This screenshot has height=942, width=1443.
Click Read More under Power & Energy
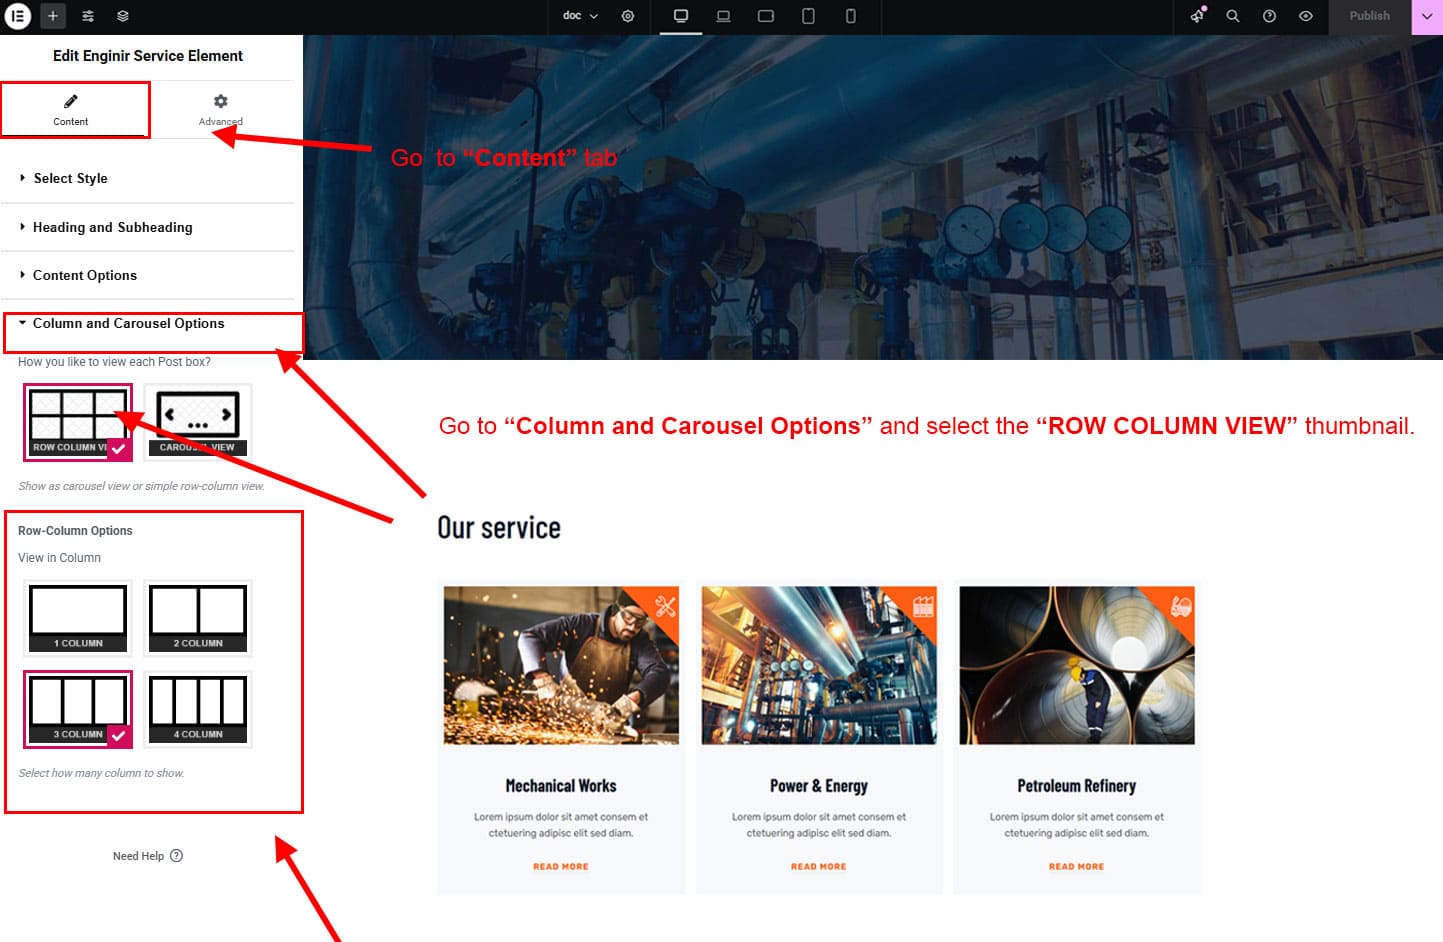click(x=818, y=867)
